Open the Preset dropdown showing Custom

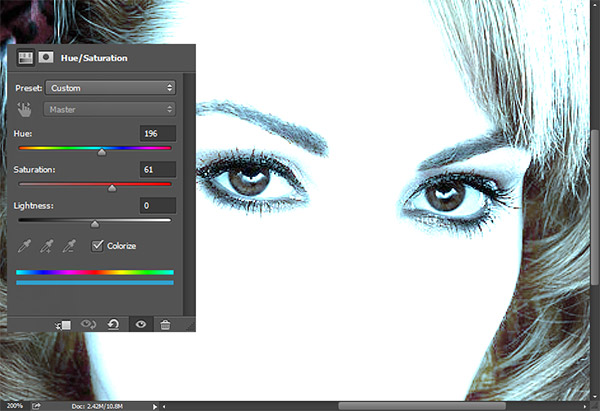pos(111,87)
